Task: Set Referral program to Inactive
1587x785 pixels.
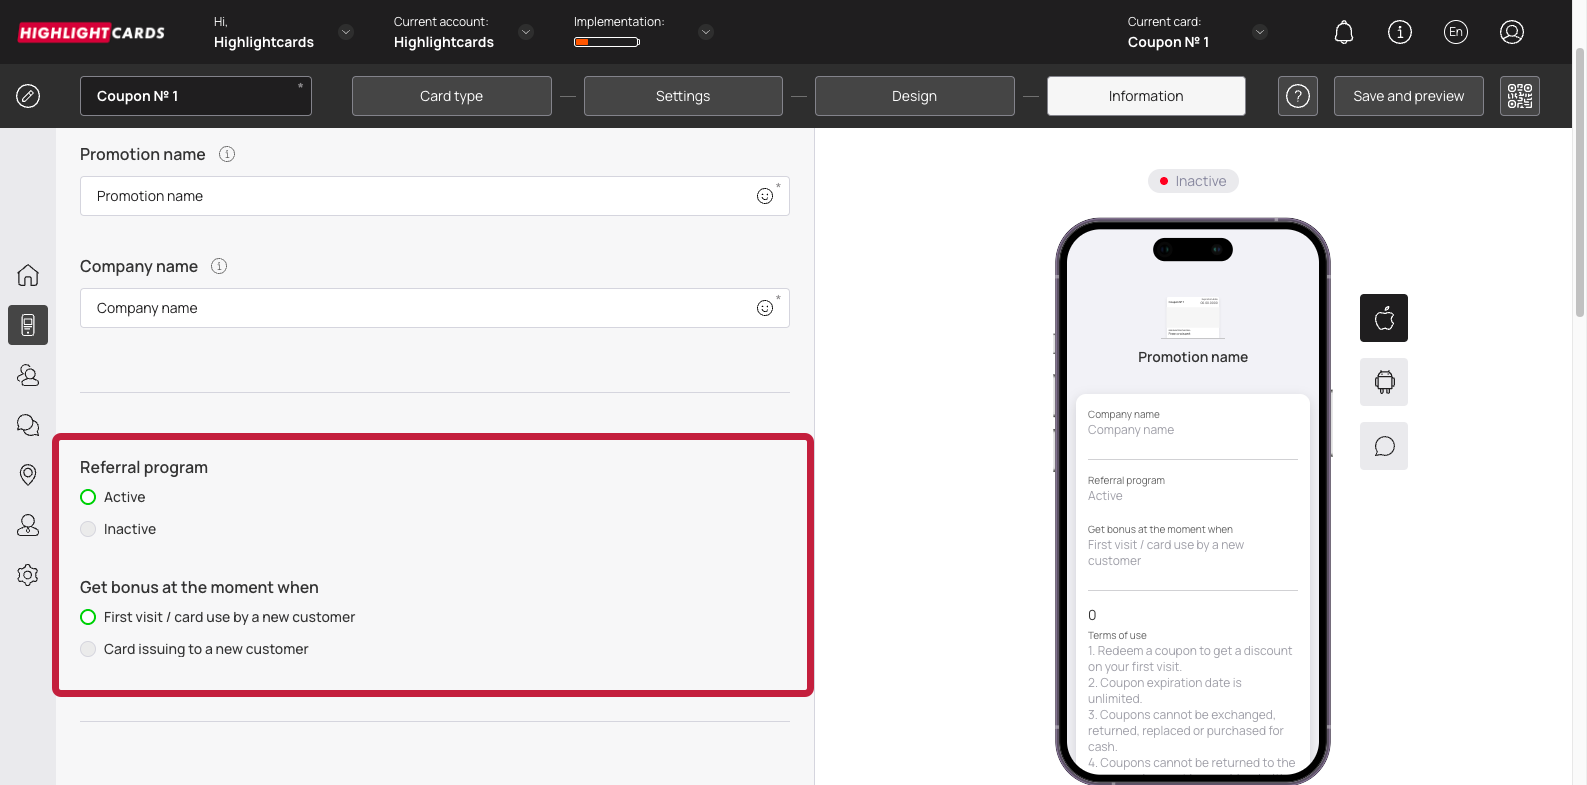Action: click(x=89, y=529)
